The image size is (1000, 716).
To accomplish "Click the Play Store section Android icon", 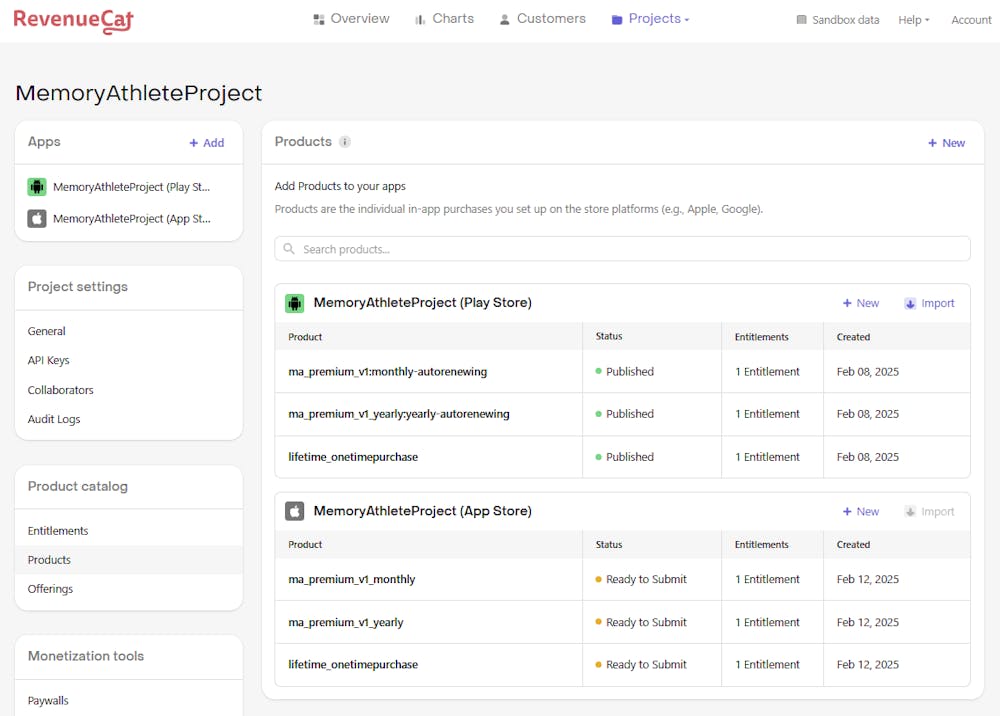I will pyautogui.click(x=294, y=303).
